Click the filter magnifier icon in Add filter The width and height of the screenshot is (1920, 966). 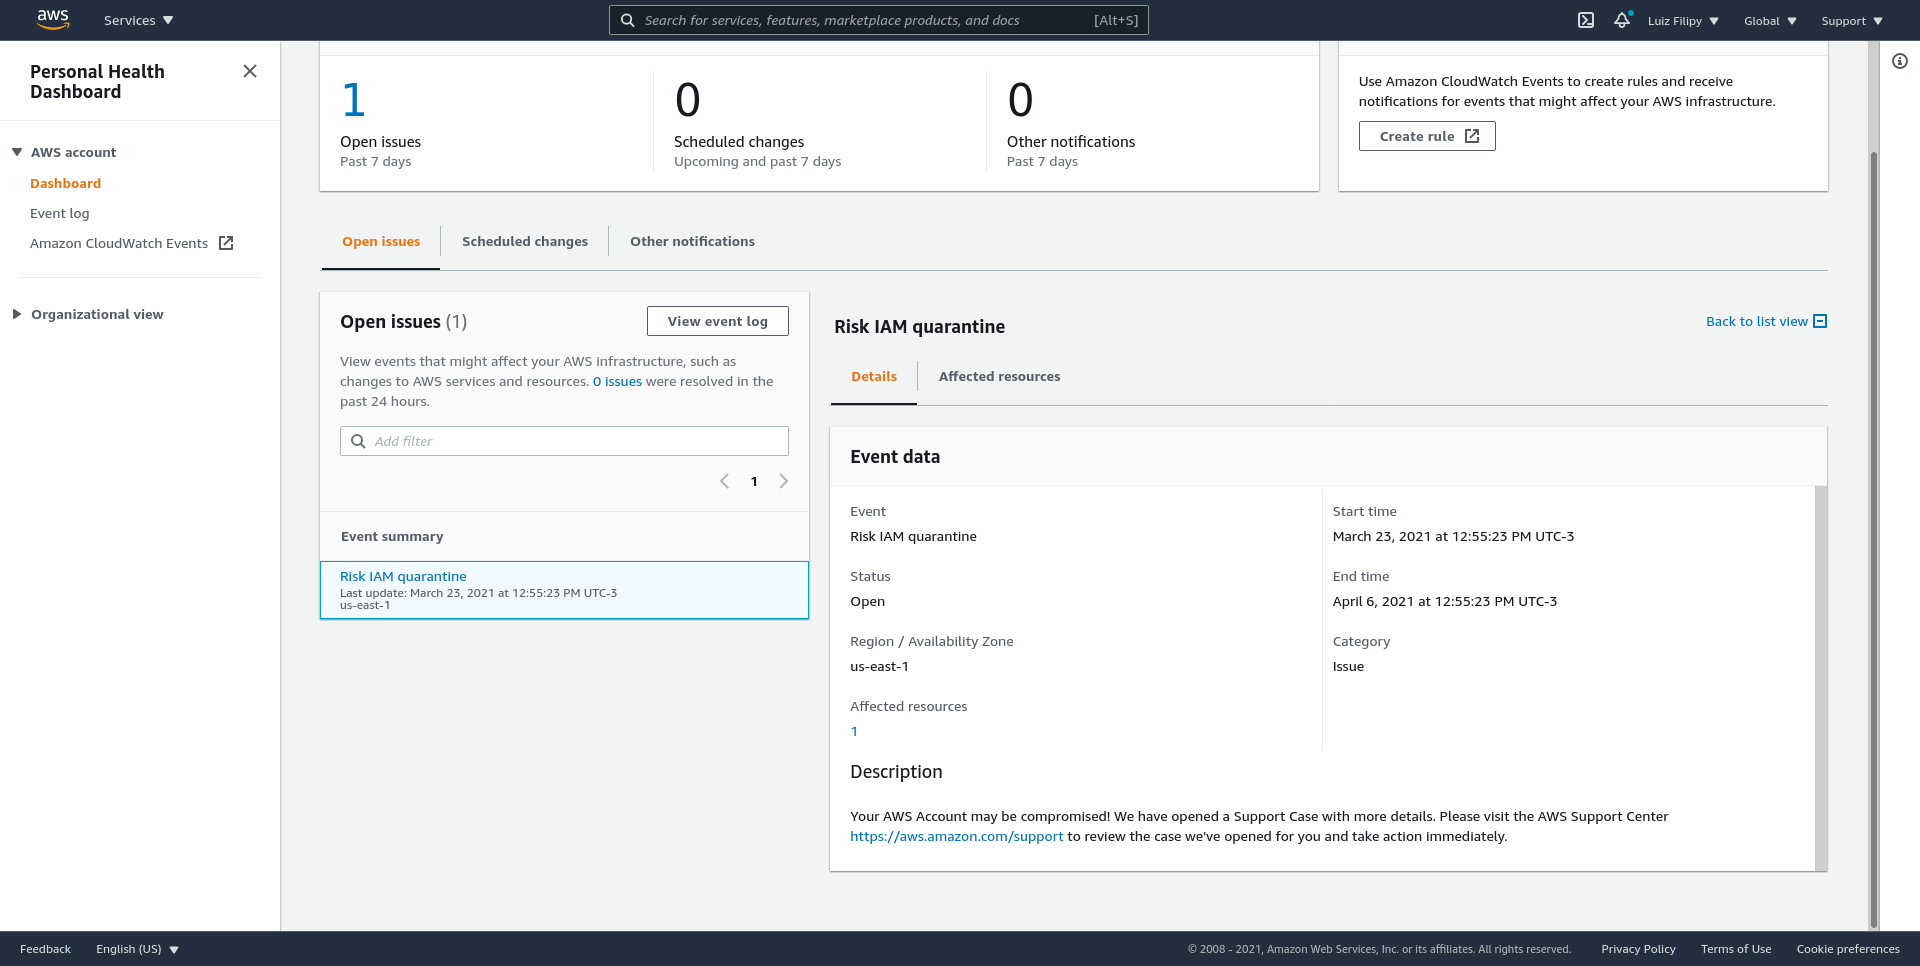pos(358,441)
